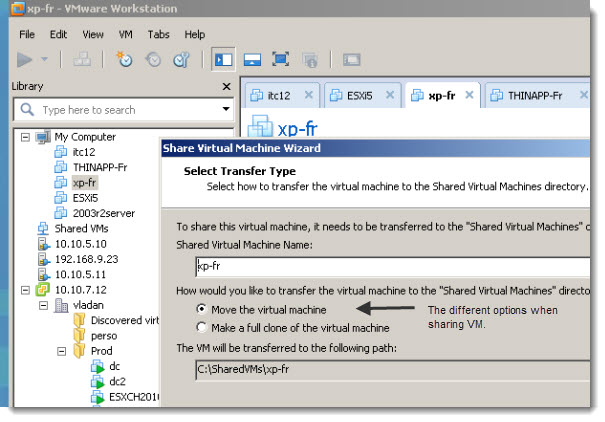Viewport: 605px width, 422px height.
Task: Open the library search filter dropdown
Action: (226, 109)
